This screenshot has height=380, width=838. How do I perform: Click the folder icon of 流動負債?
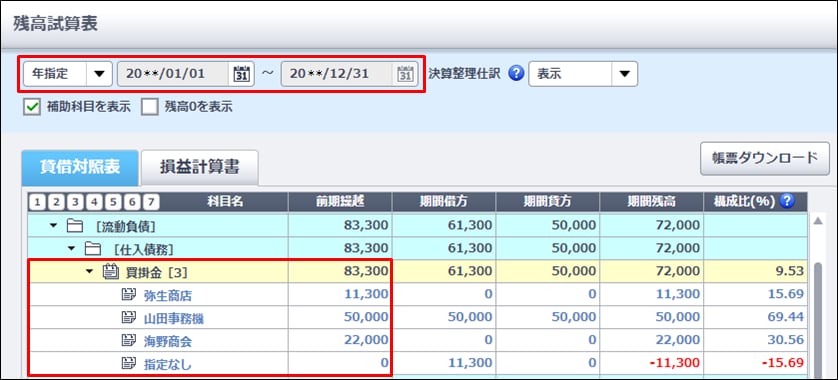pos(74,226)
